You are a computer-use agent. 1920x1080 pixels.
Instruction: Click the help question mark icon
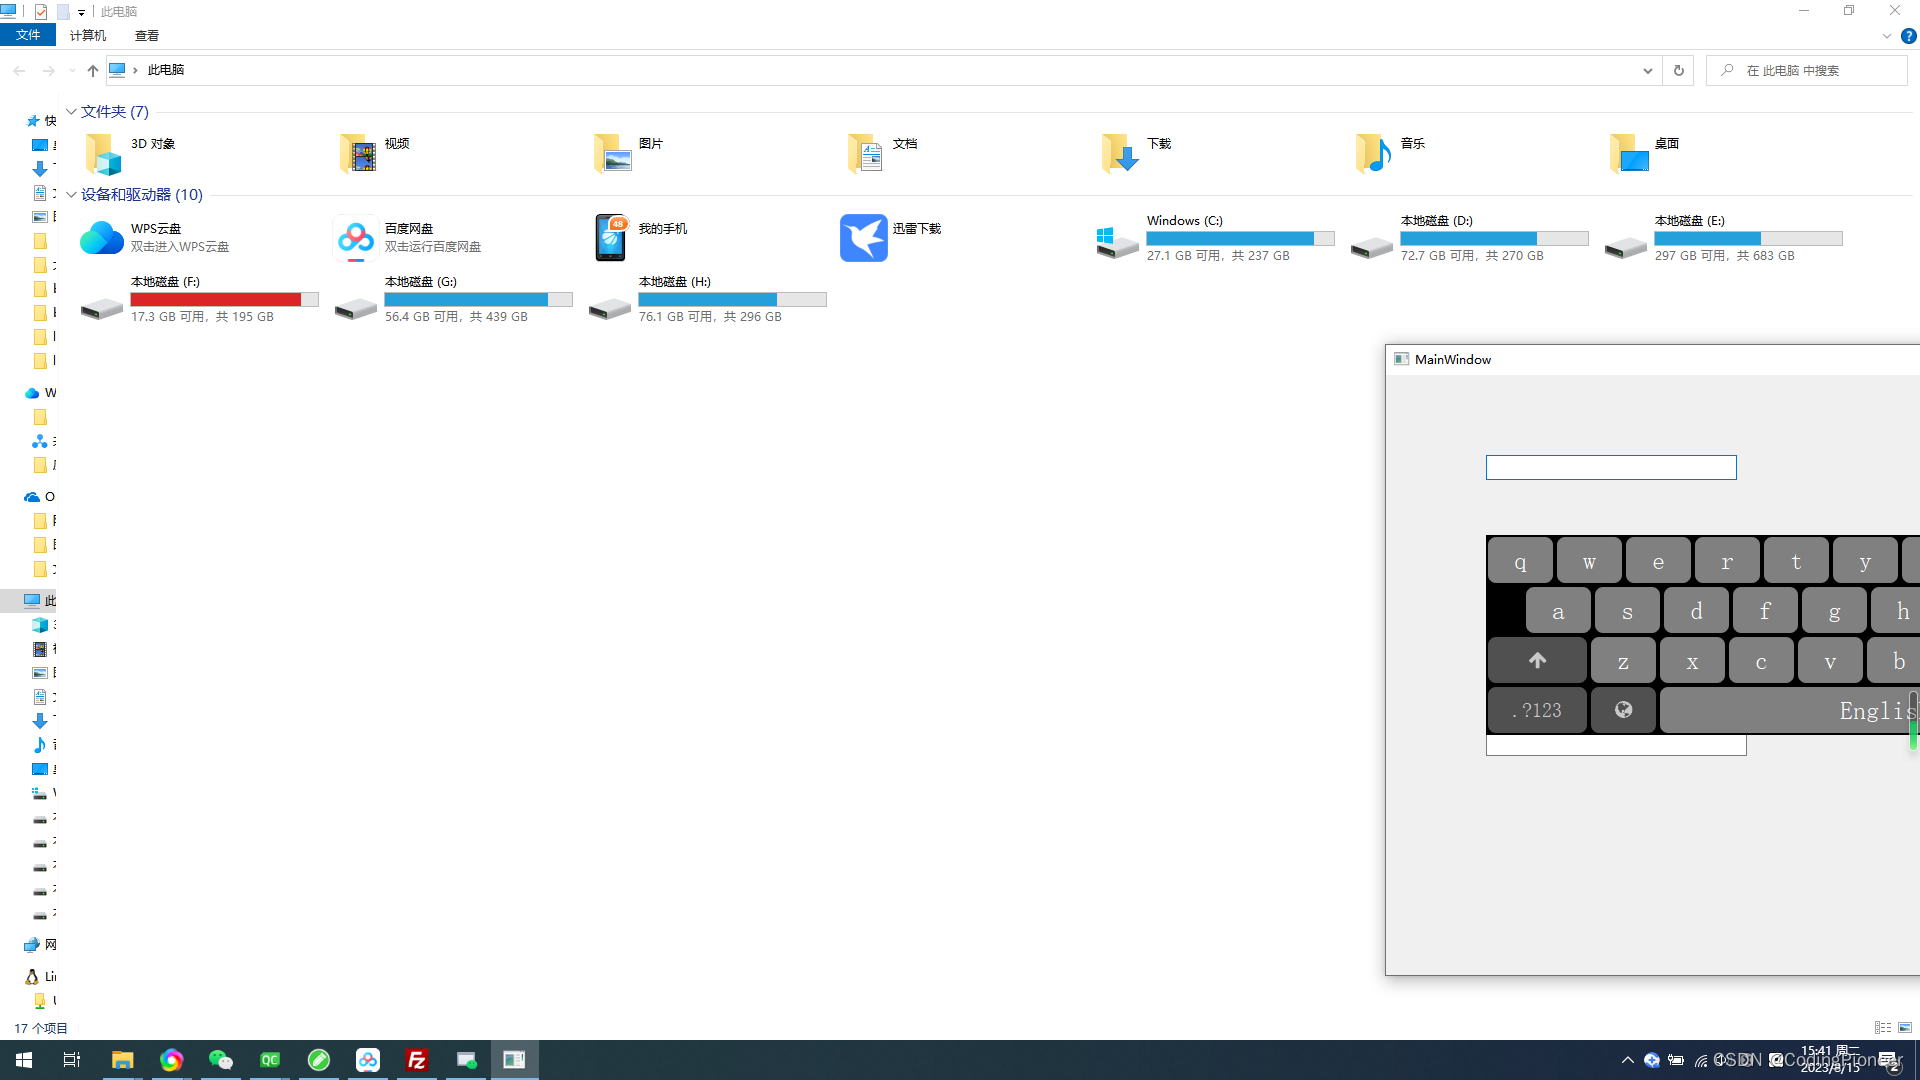point(1908,36)
